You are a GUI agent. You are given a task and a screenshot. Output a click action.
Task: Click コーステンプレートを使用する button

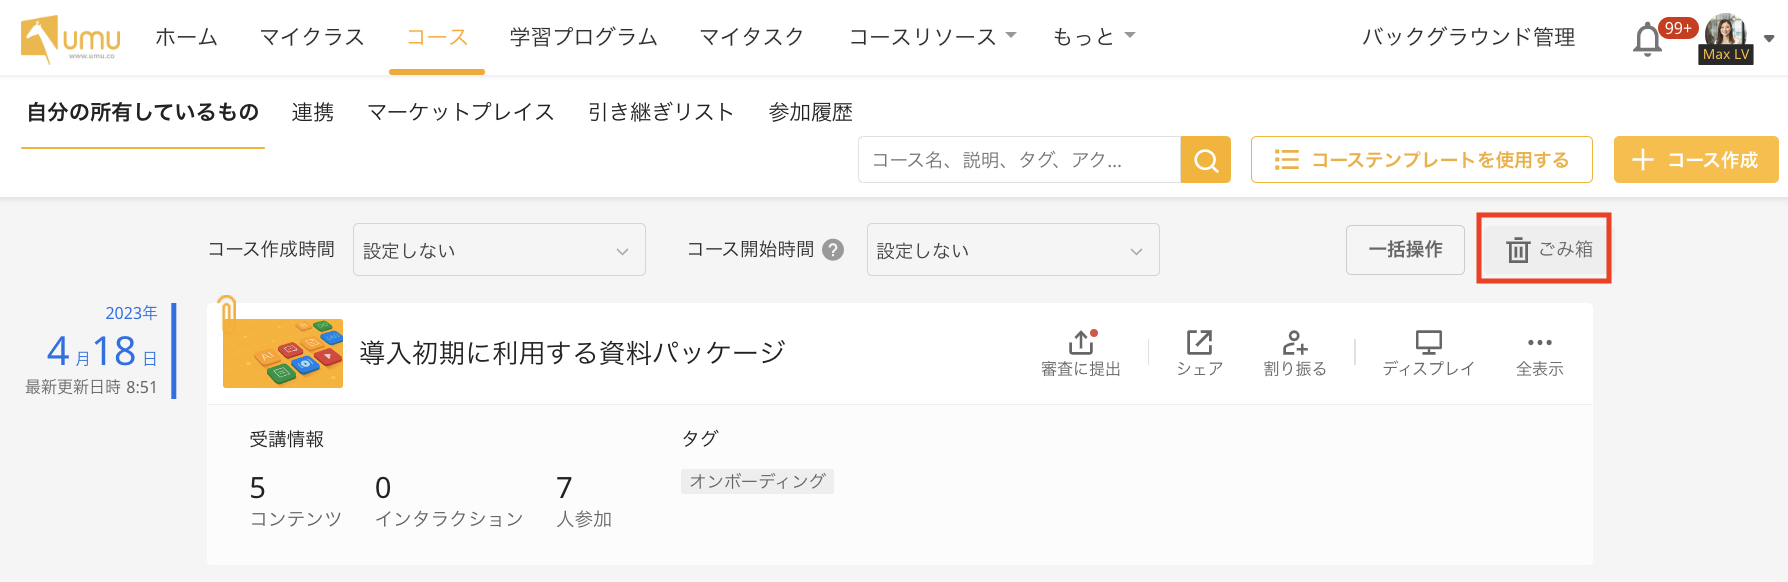coord(1421,160)
